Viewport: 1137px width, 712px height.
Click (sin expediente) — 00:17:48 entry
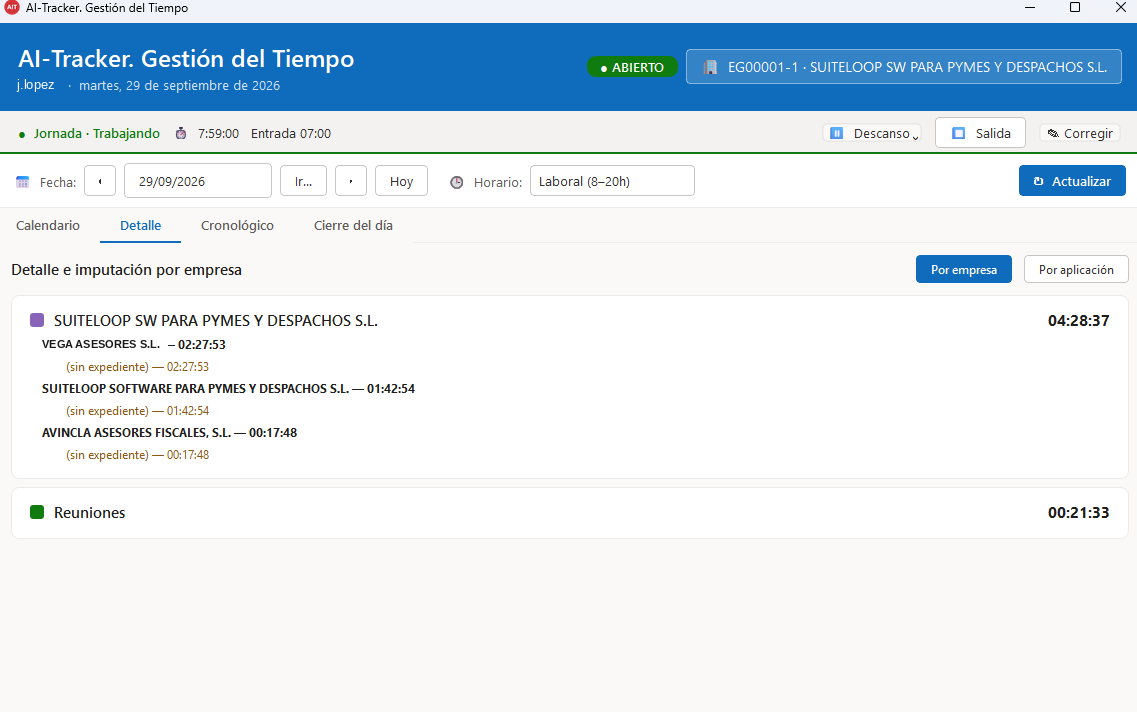(137, 455)
